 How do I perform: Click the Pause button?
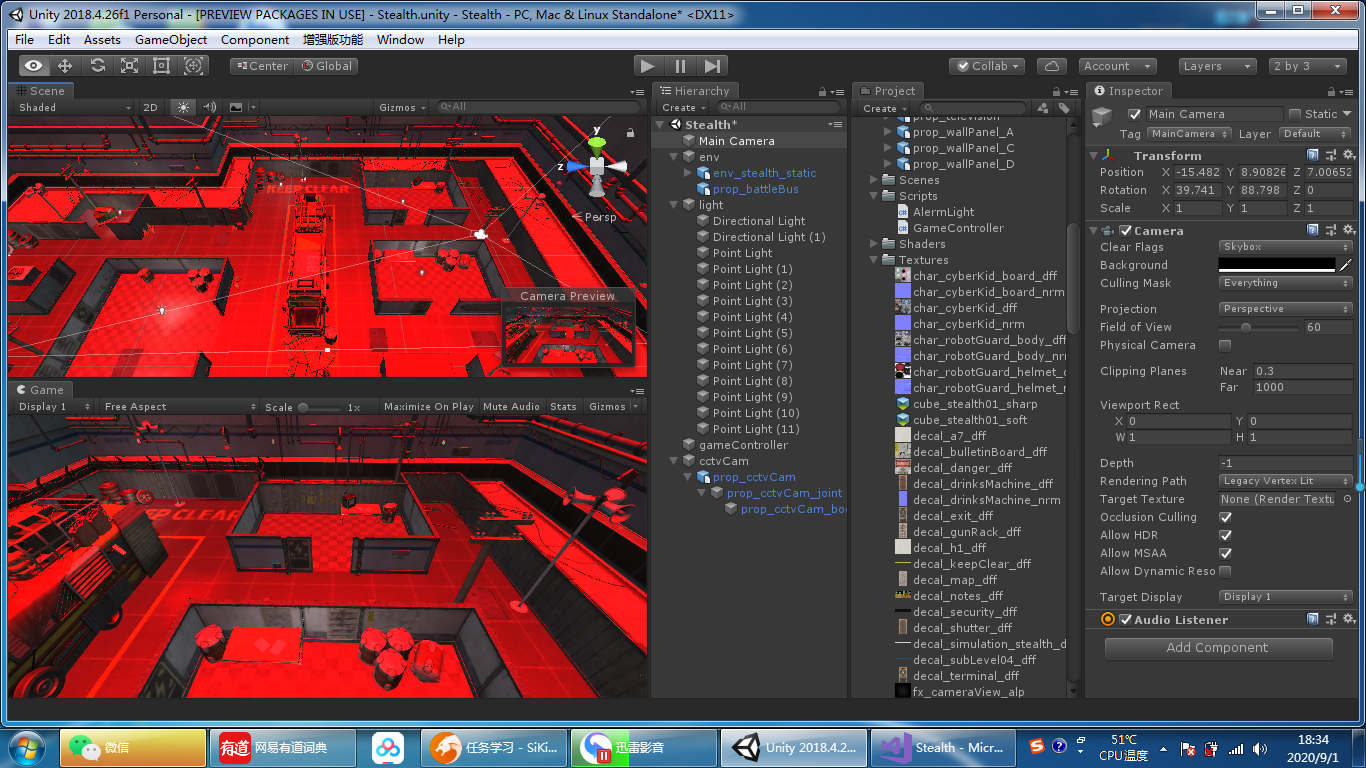(680, 66)
